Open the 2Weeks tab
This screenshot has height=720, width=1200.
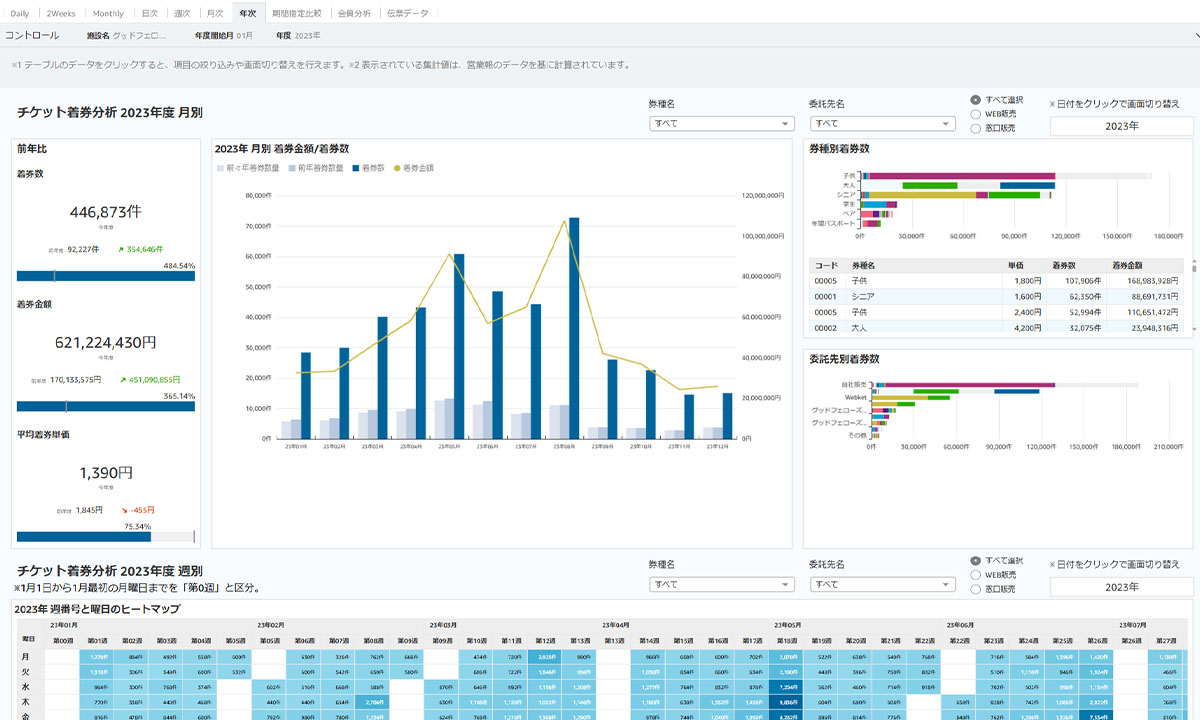(60, 13)
